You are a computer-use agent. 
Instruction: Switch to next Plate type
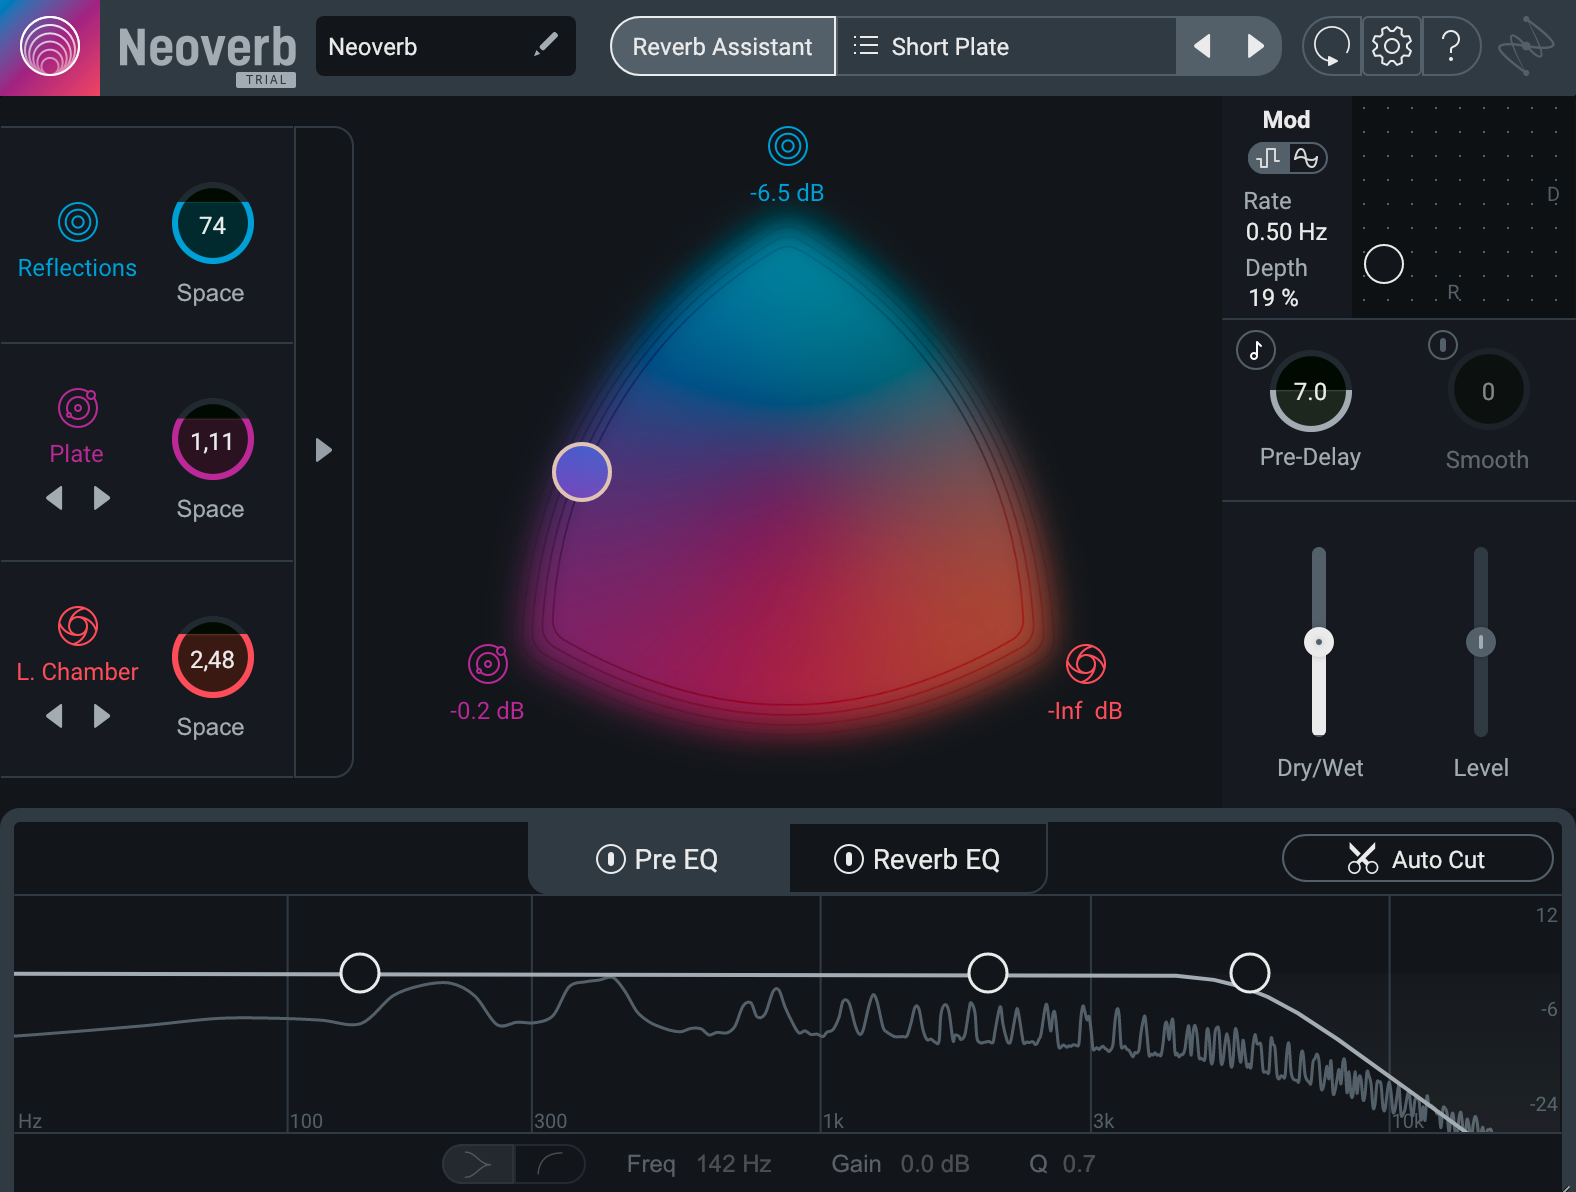101,498
